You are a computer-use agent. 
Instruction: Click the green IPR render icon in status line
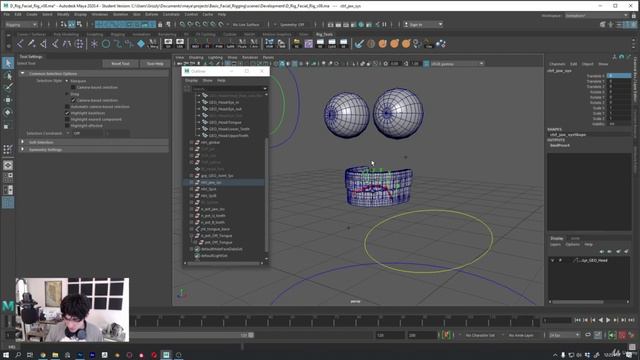[x=361, y=24]
